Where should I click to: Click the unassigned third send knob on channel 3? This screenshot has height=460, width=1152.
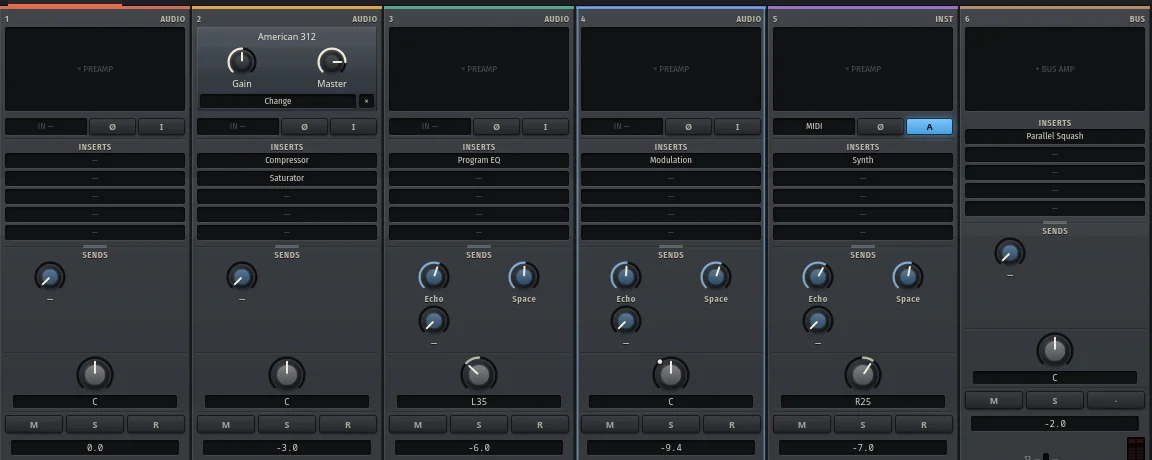click(433, 321)
